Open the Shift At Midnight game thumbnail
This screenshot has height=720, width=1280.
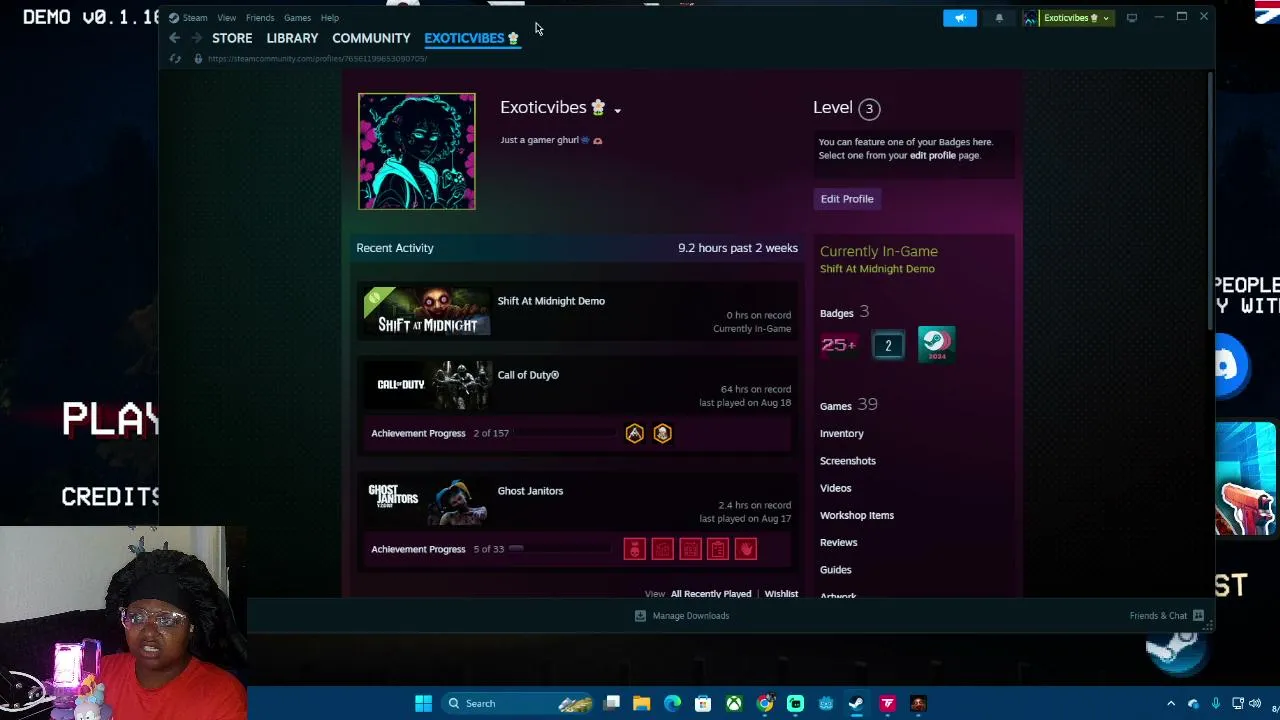(x=428, y=311)
